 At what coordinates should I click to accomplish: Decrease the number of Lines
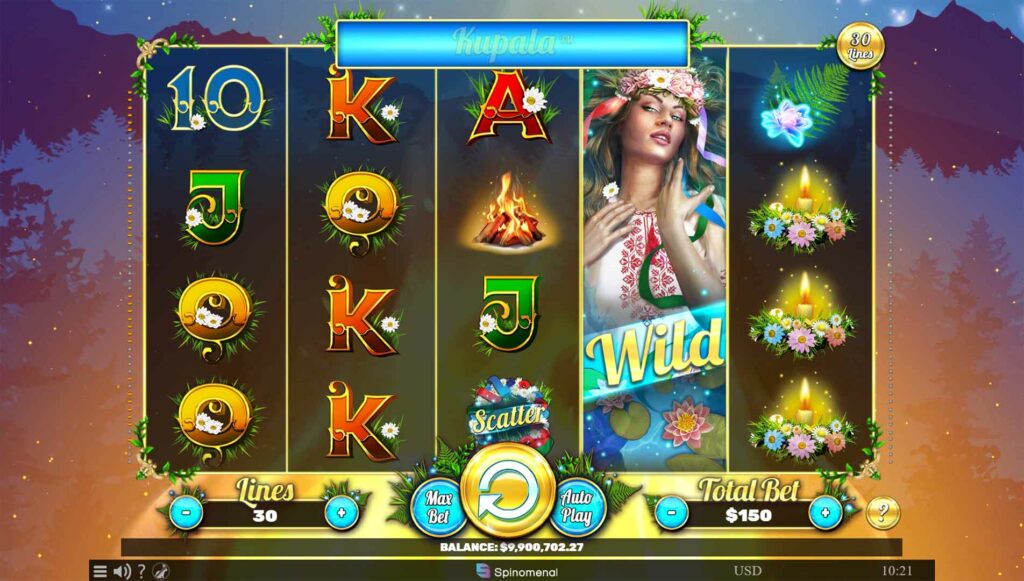point(186,512)
